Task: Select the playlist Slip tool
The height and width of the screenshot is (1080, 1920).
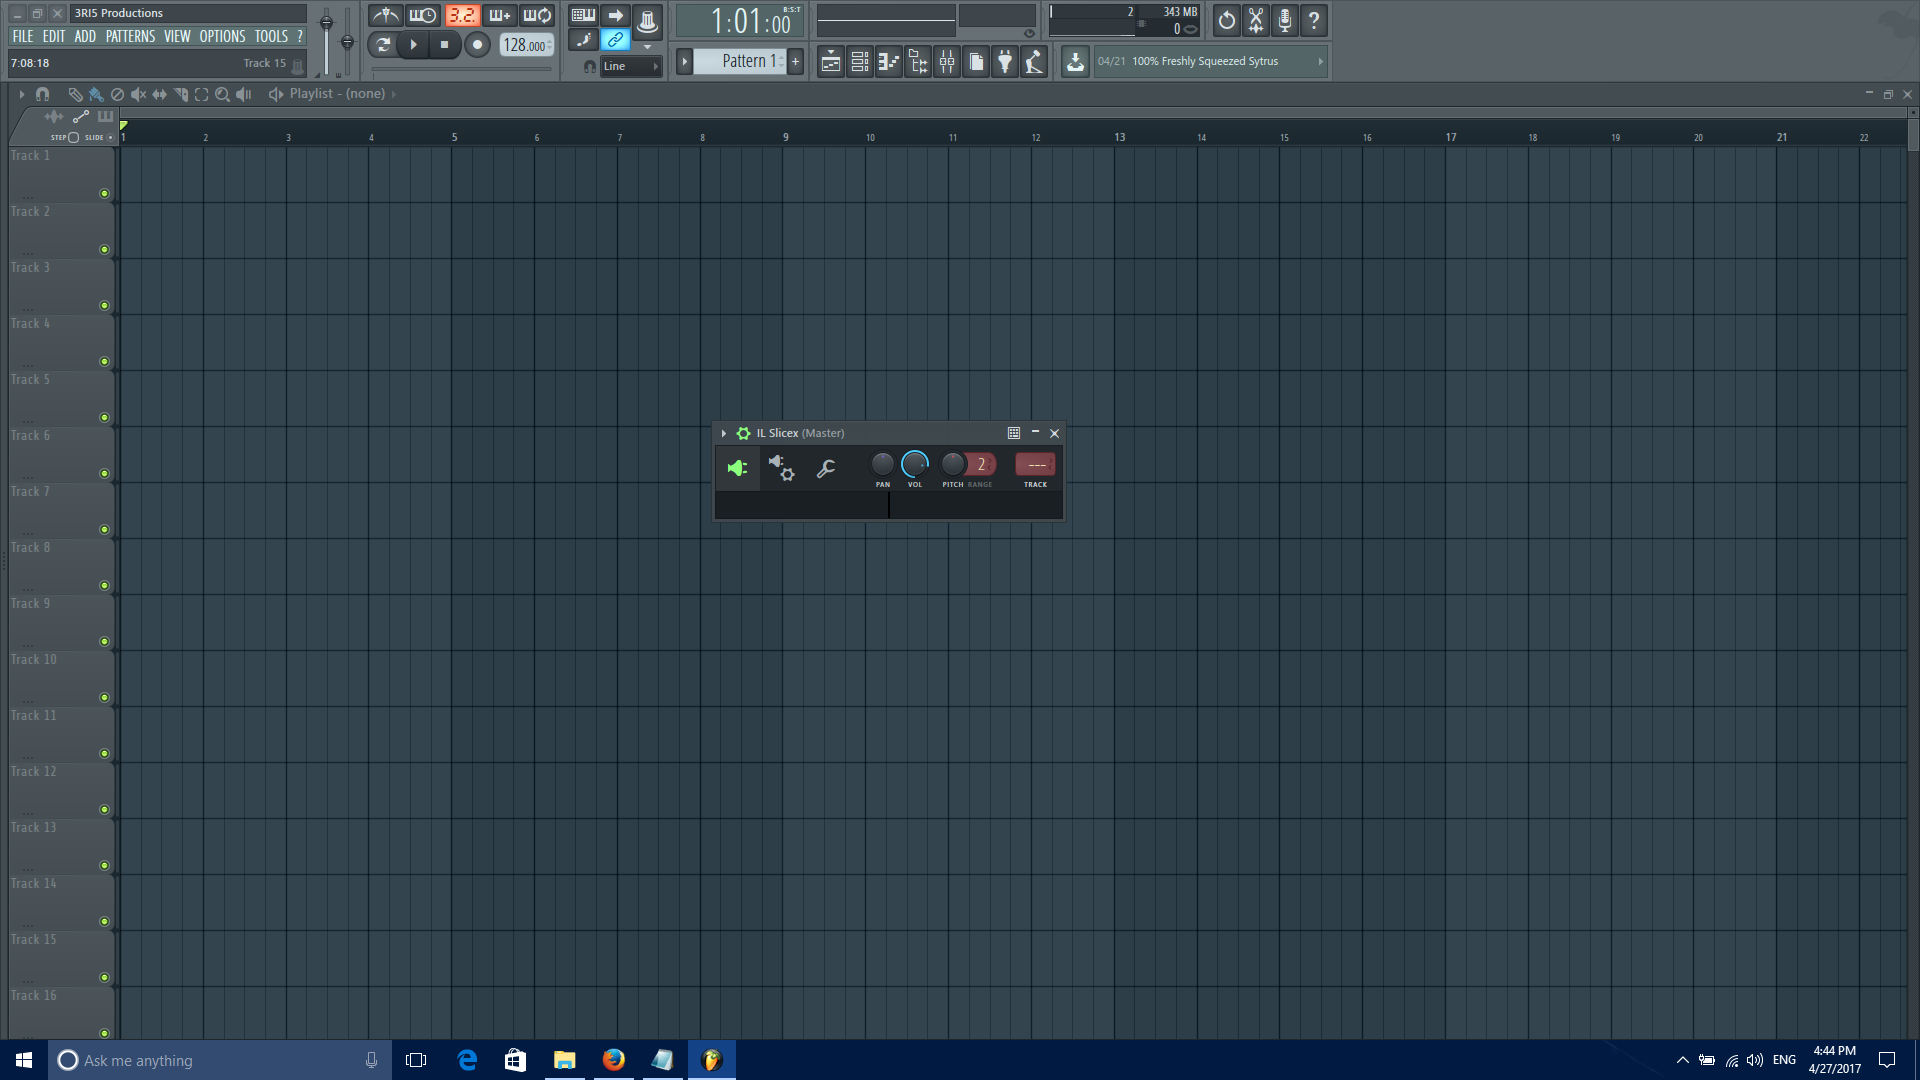Action: [x=159, y=94]
